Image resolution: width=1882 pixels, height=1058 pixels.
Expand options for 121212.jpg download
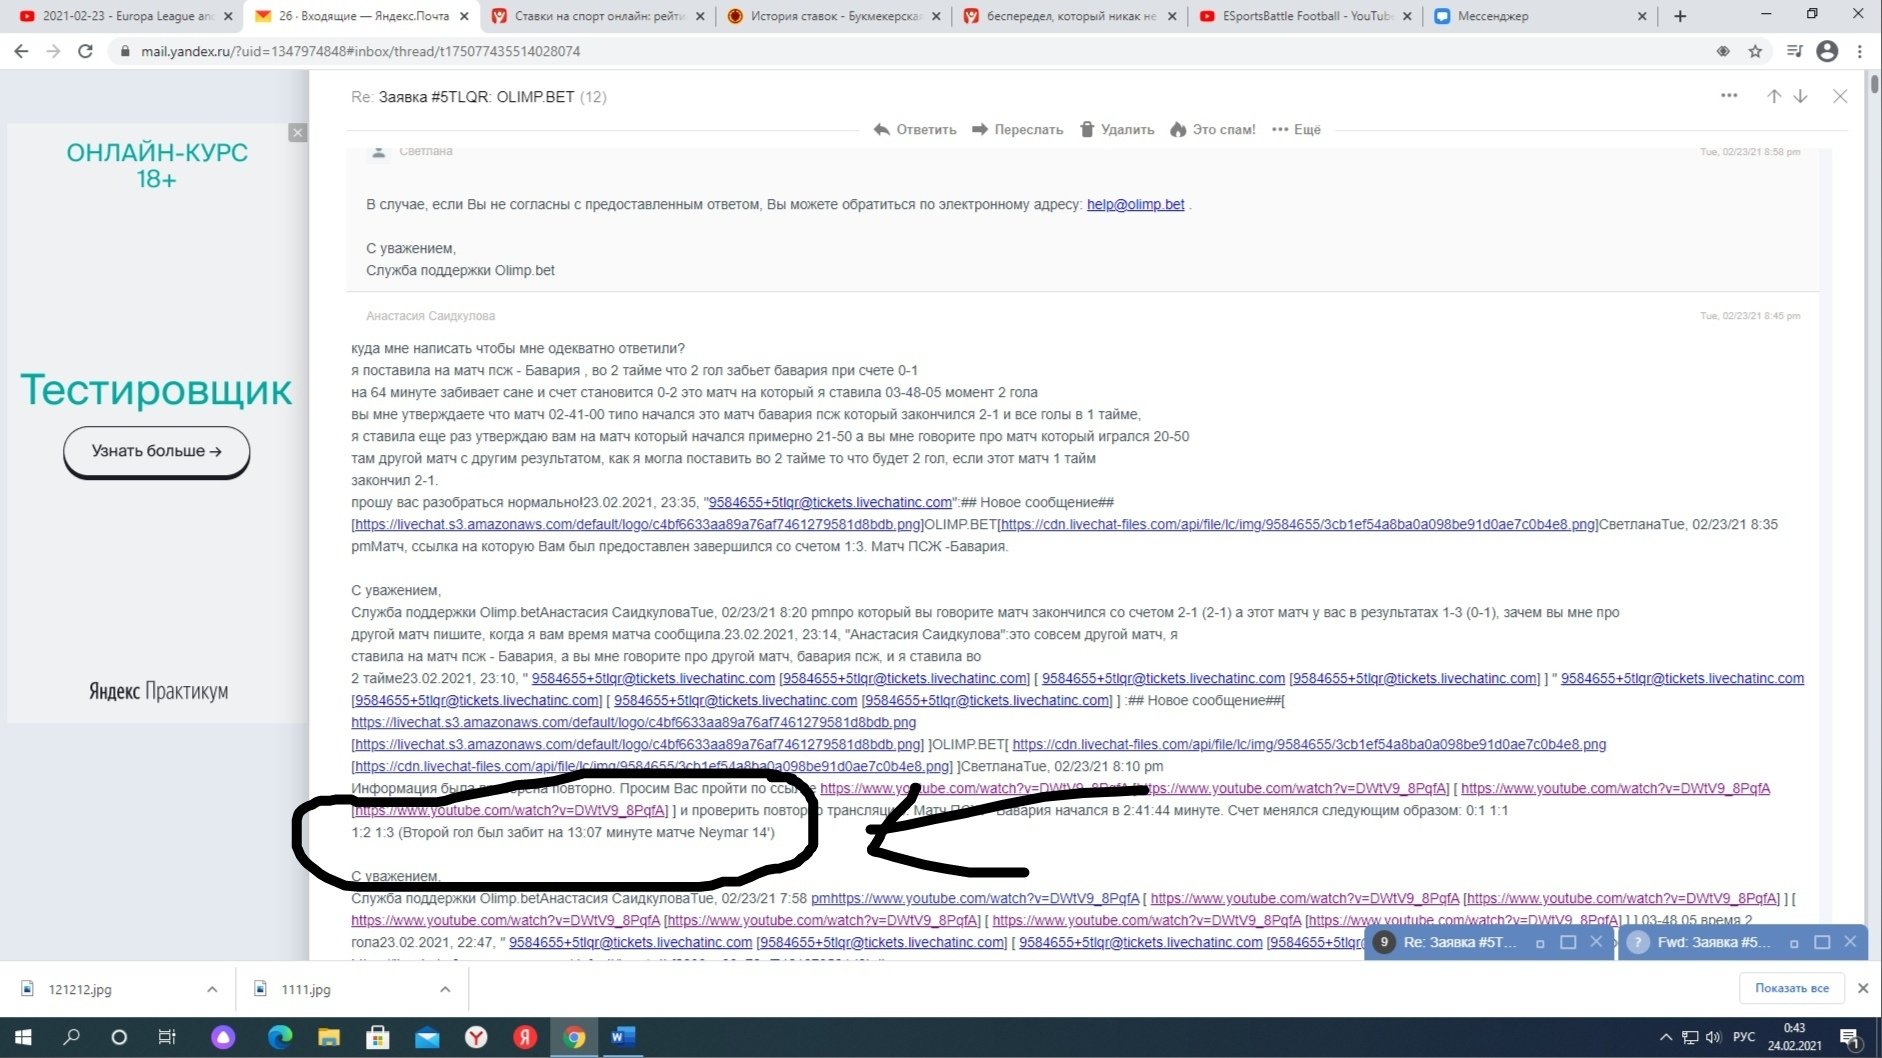coord(212,989)
